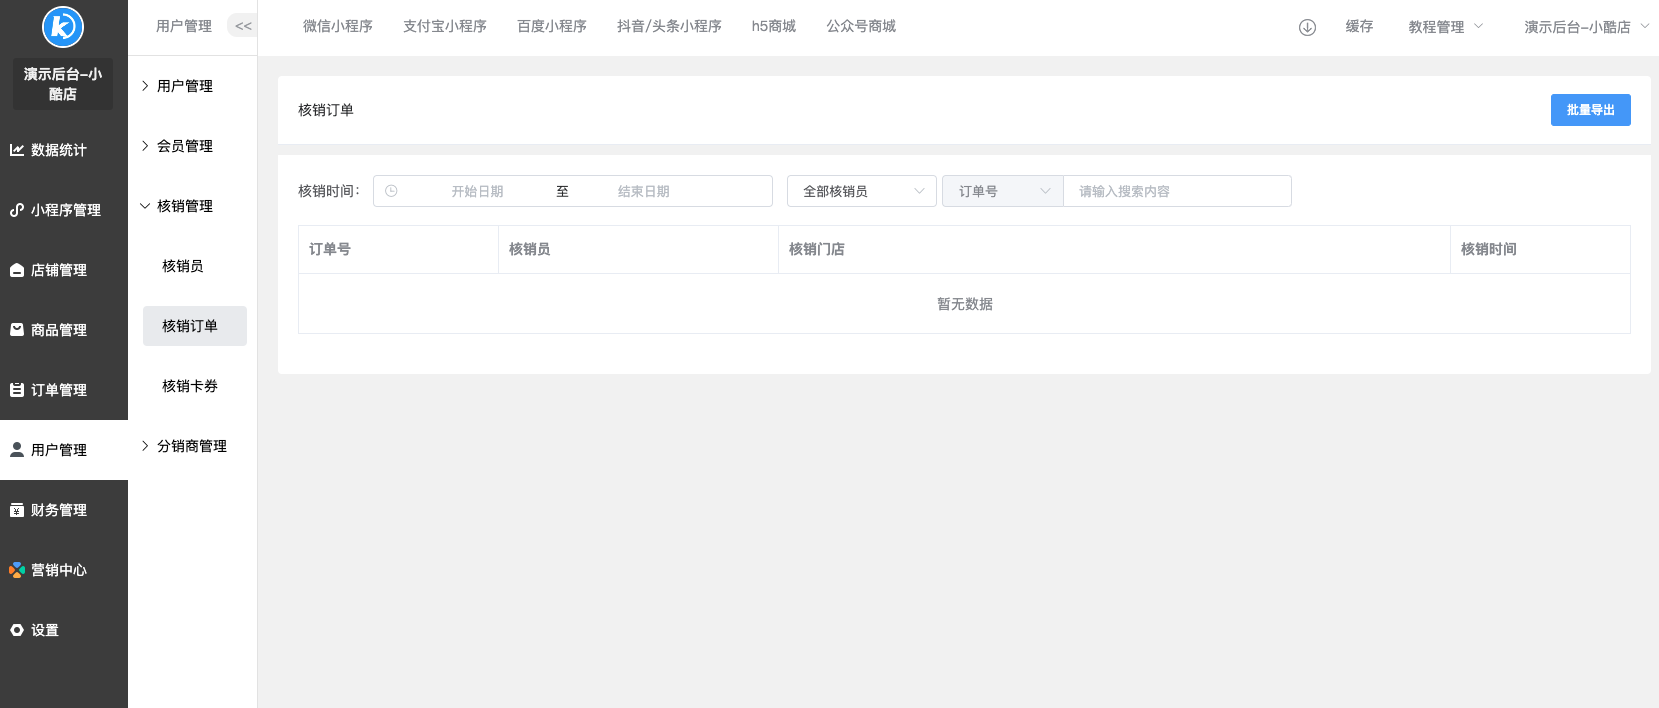This screenshot has width=1659, height=708.
Task: Click the clock icon in date field
Action: [391, 191]
